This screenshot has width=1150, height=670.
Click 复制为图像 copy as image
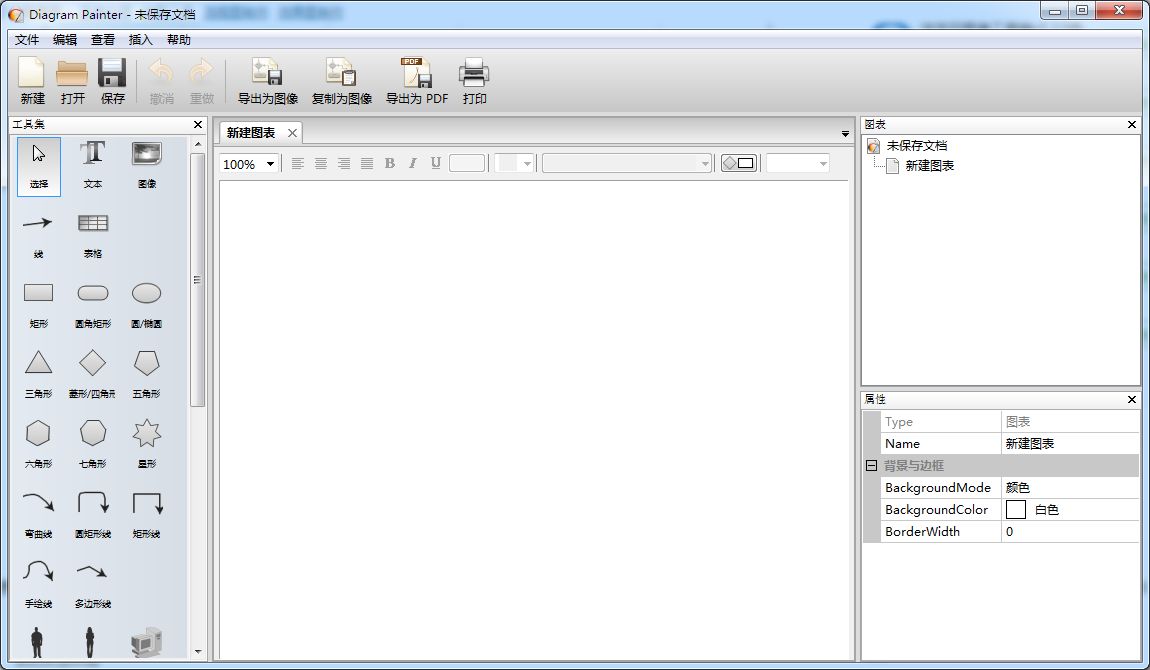click(x=342, y=81)
